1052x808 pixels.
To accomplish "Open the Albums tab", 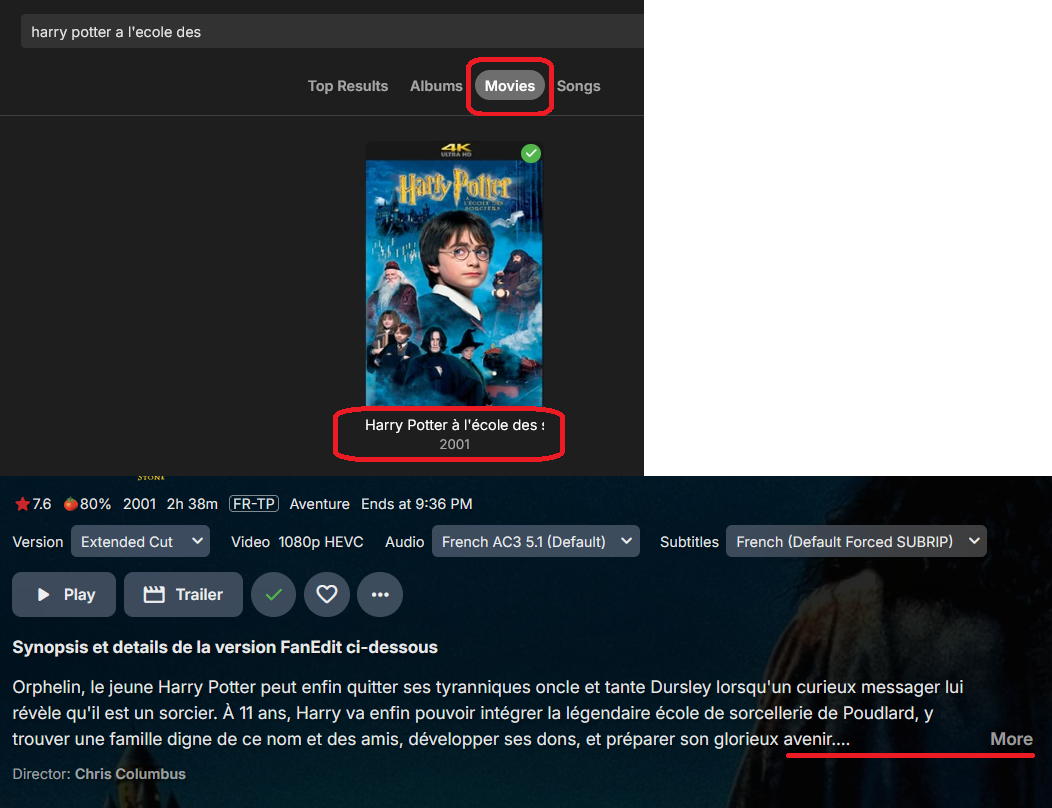I will click(x=436, y=86).
